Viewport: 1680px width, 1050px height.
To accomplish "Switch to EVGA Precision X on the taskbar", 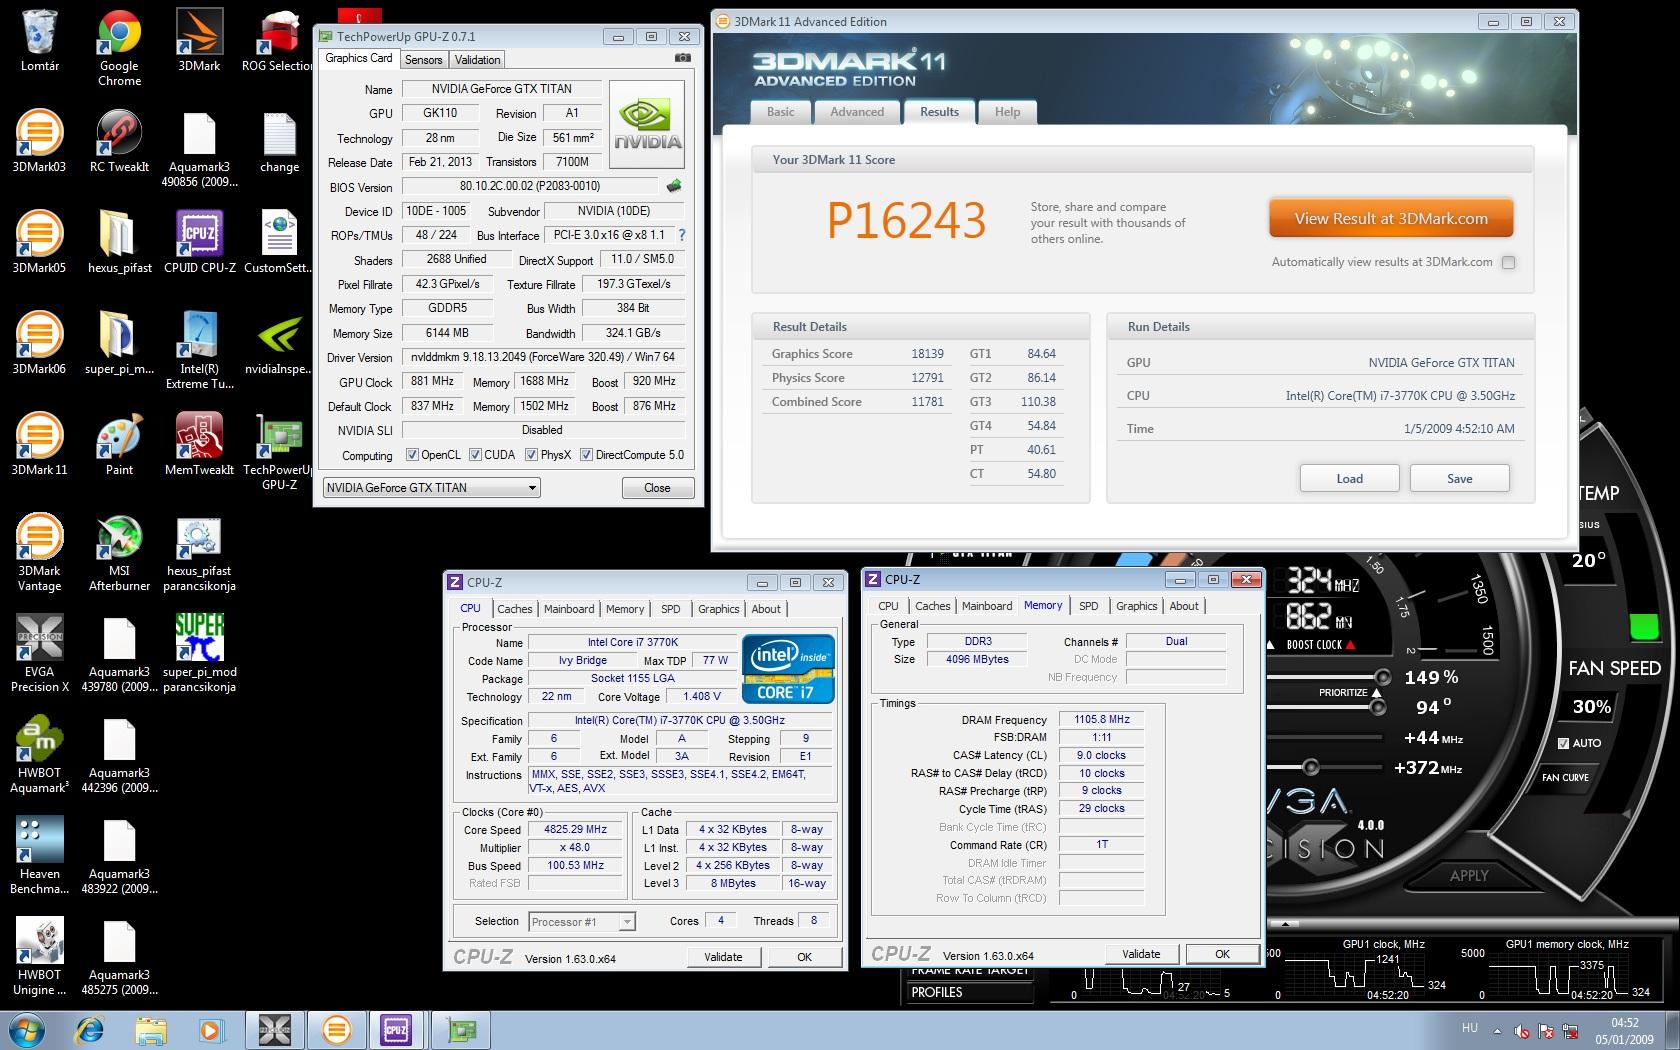I will tap(274, 1029).
